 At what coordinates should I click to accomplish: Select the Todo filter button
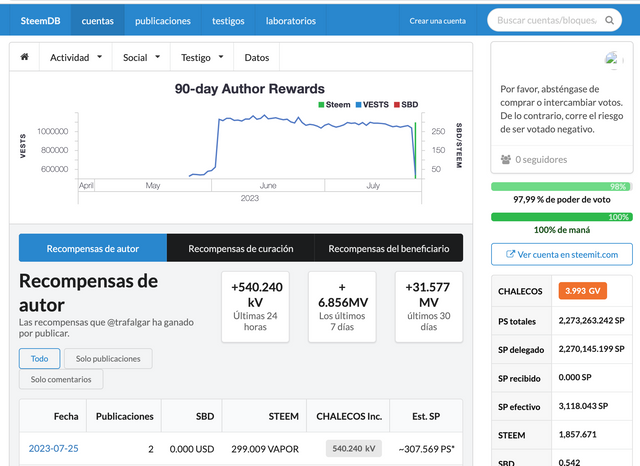tap(40, 359)
